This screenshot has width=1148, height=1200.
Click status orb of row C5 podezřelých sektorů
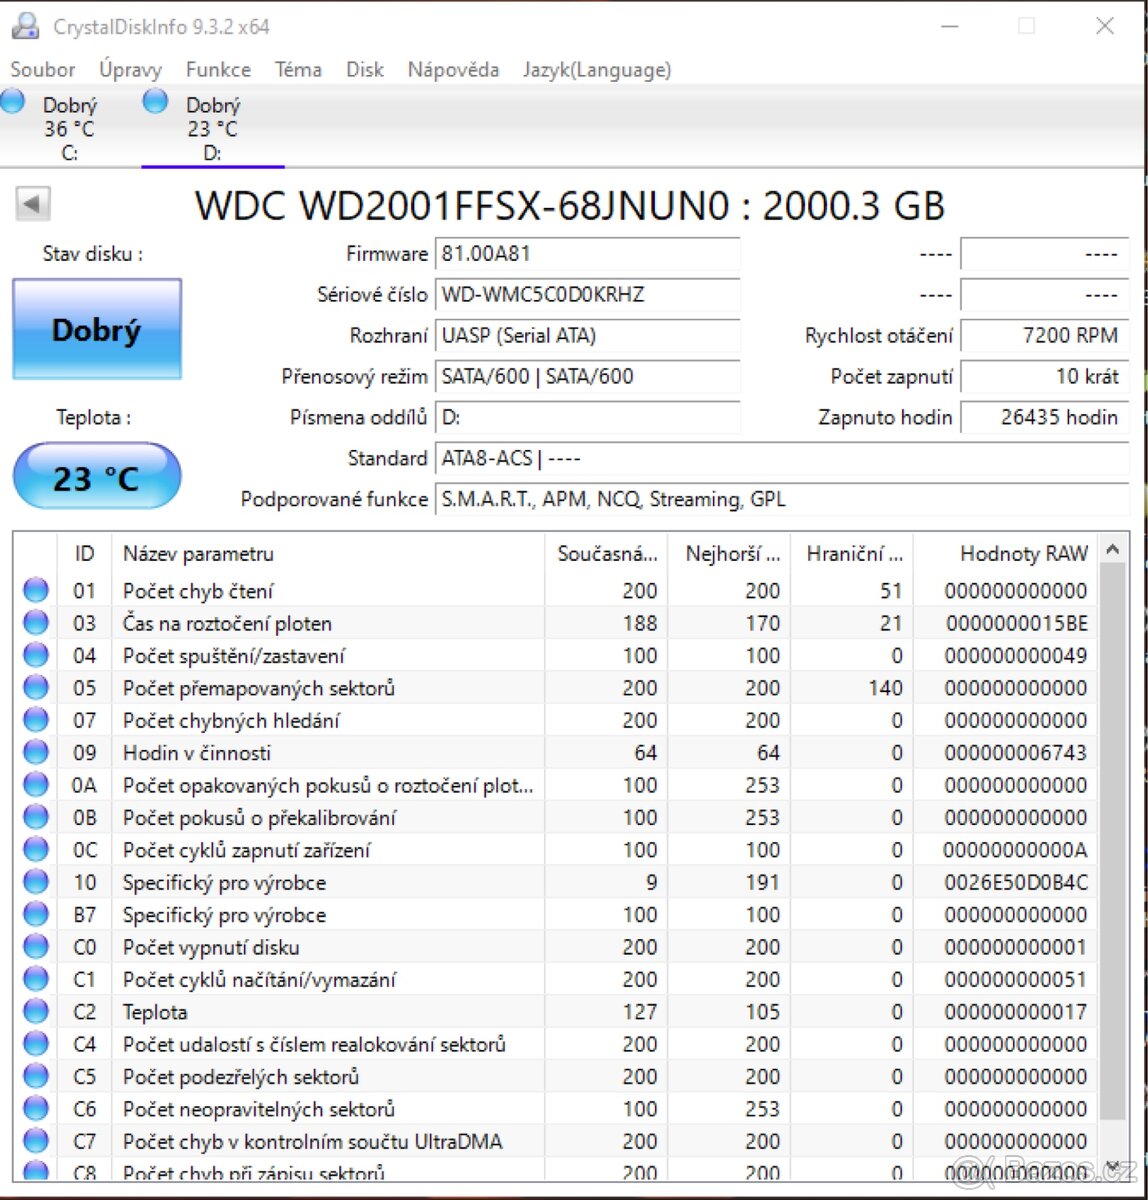(x=36, y=1077)
